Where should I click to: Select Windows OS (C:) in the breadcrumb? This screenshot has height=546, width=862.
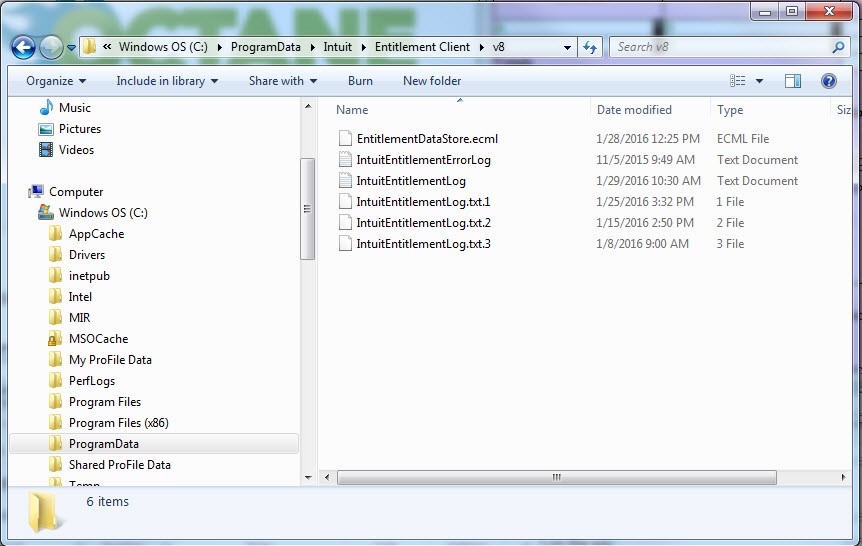click(163, 47)
